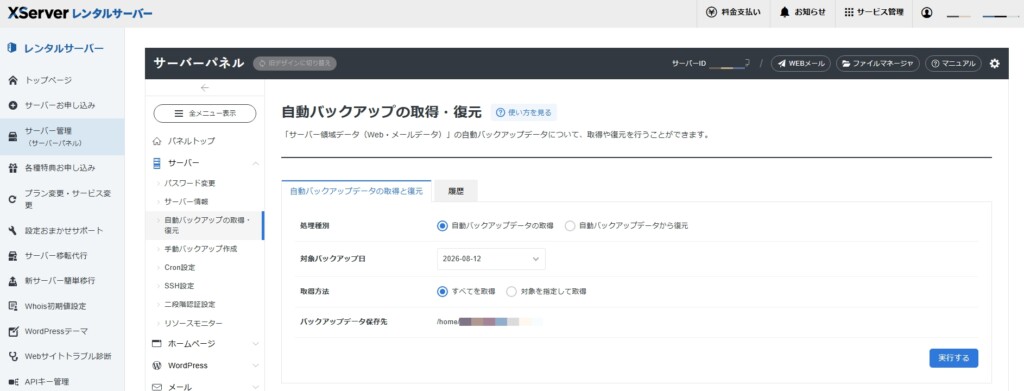1024x391 pixels.
Task: Open サーバー情報 menu item
Action: click(x=186, y=202)
